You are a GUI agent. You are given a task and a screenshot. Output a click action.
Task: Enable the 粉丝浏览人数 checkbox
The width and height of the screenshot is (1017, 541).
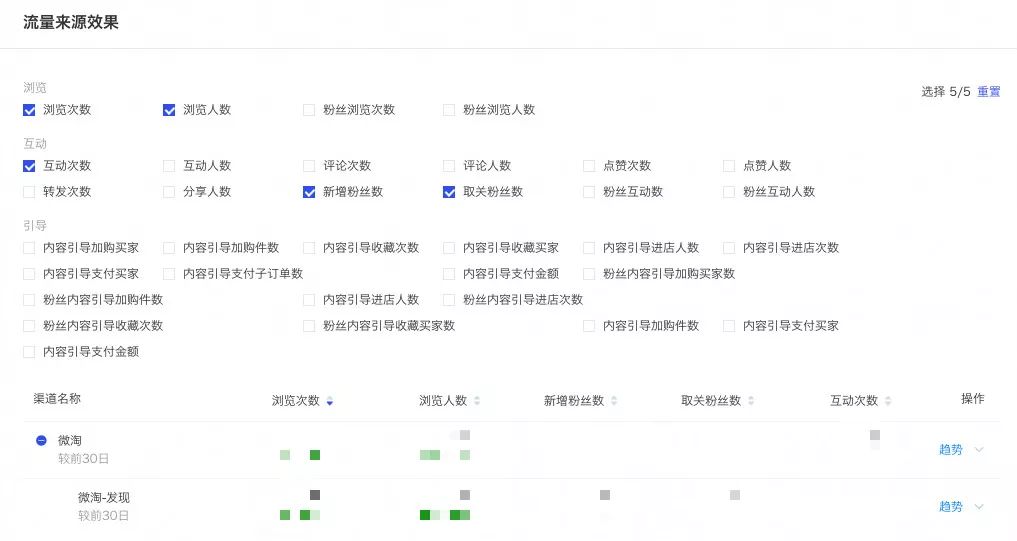click(449, 110)
